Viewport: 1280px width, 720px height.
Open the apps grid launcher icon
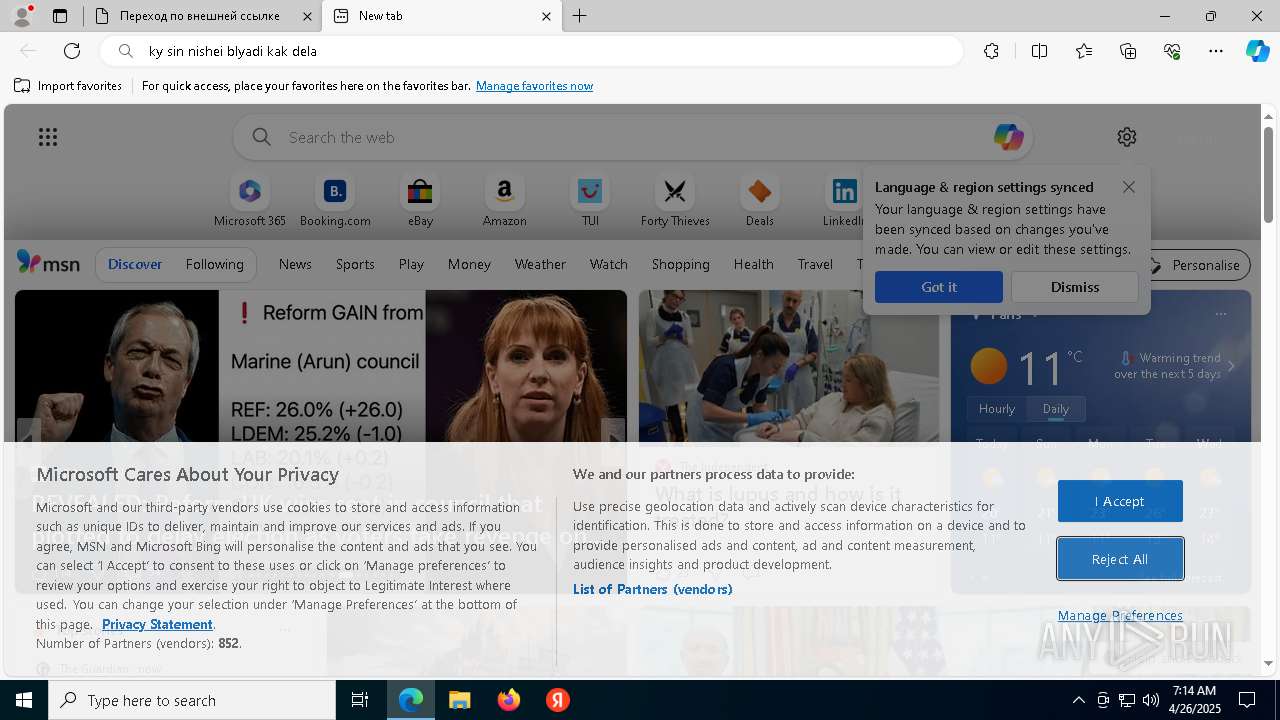(x=48, y=137)
